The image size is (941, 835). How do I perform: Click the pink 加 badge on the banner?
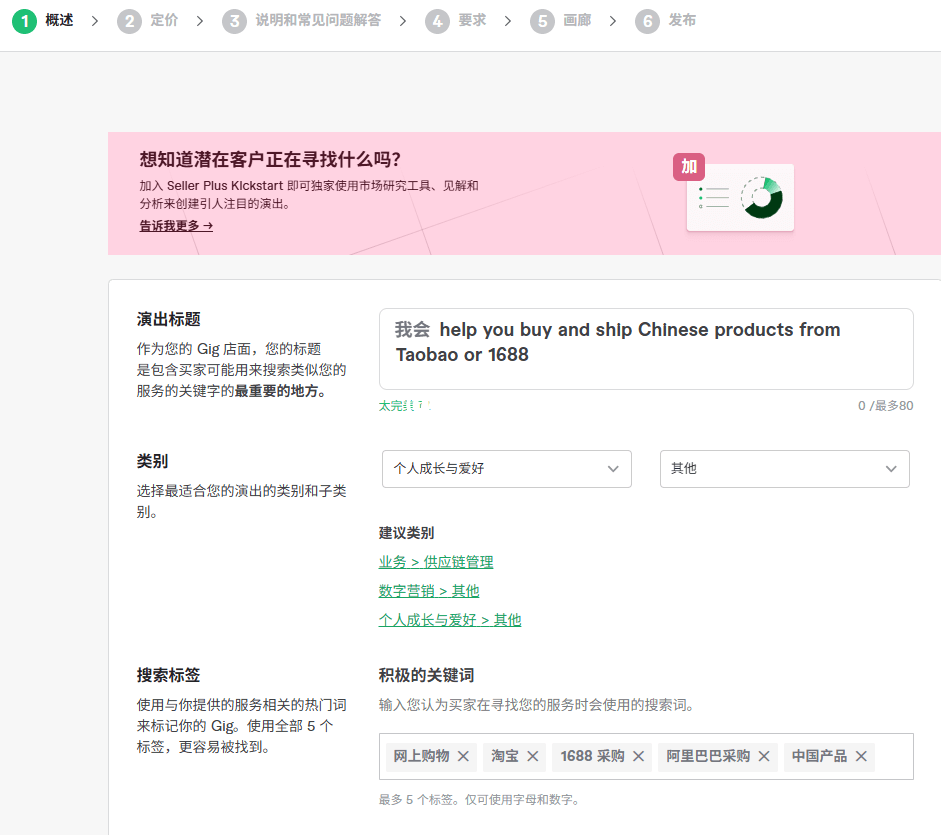coord(688,167)
